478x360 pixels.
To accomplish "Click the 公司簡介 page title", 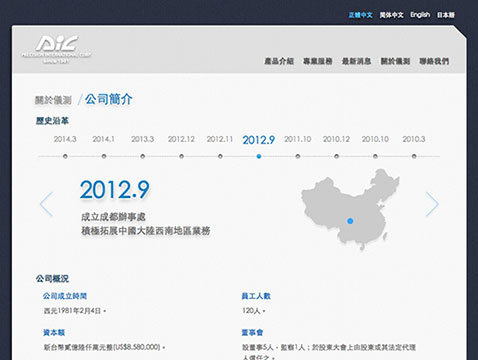I will (x=109, y=99).
